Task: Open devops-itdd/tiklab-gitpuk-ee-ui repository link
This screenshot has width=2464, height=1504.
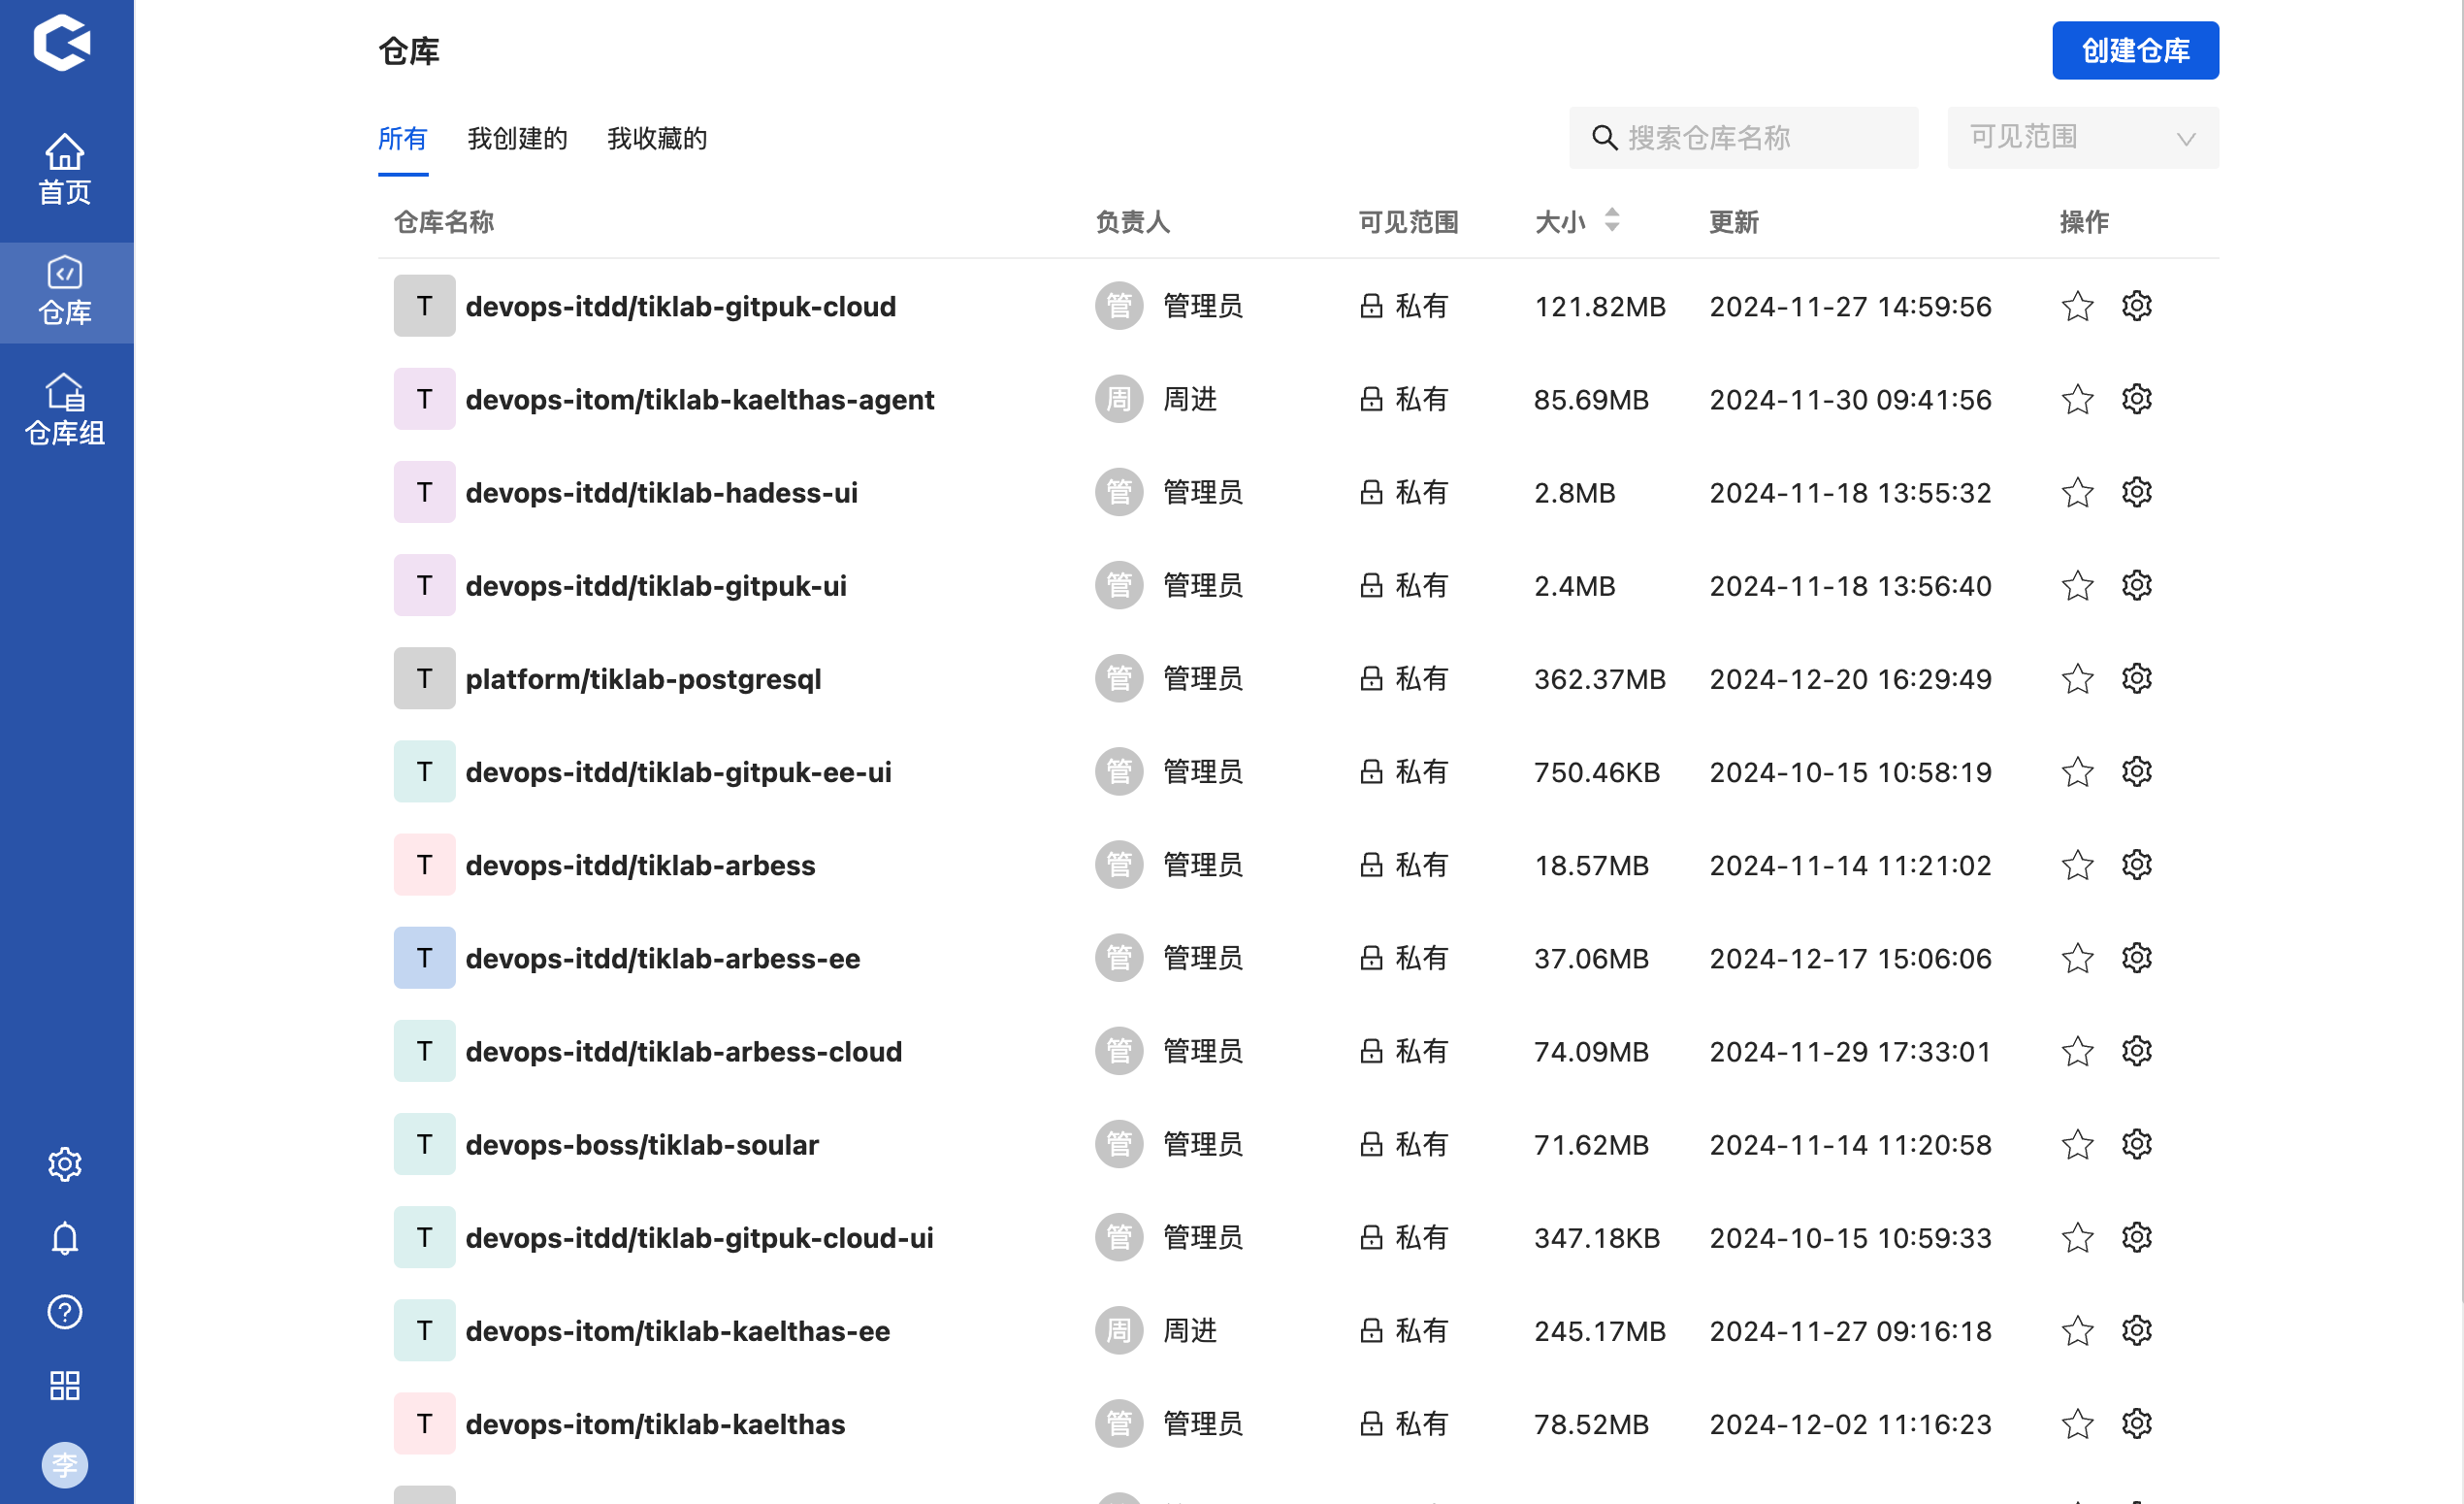Action: tap(678, 772)
